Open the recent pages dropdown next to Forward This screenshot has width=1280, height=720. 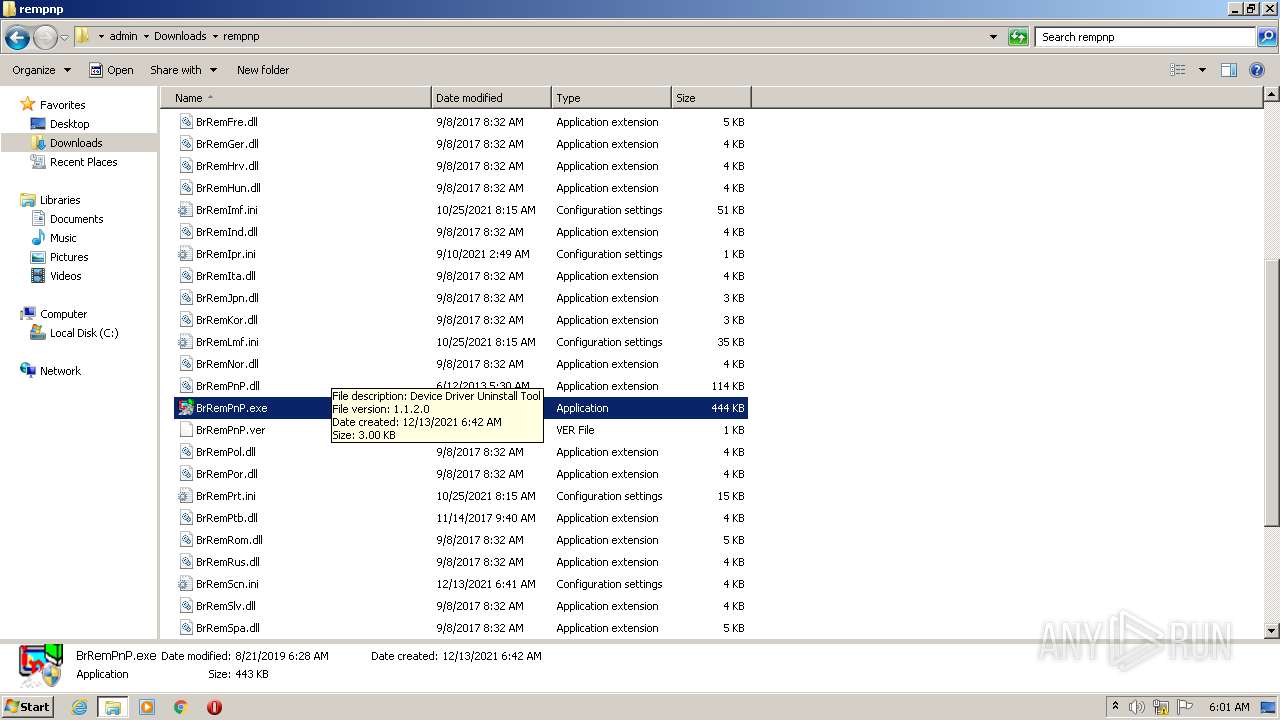pos(64,38)
